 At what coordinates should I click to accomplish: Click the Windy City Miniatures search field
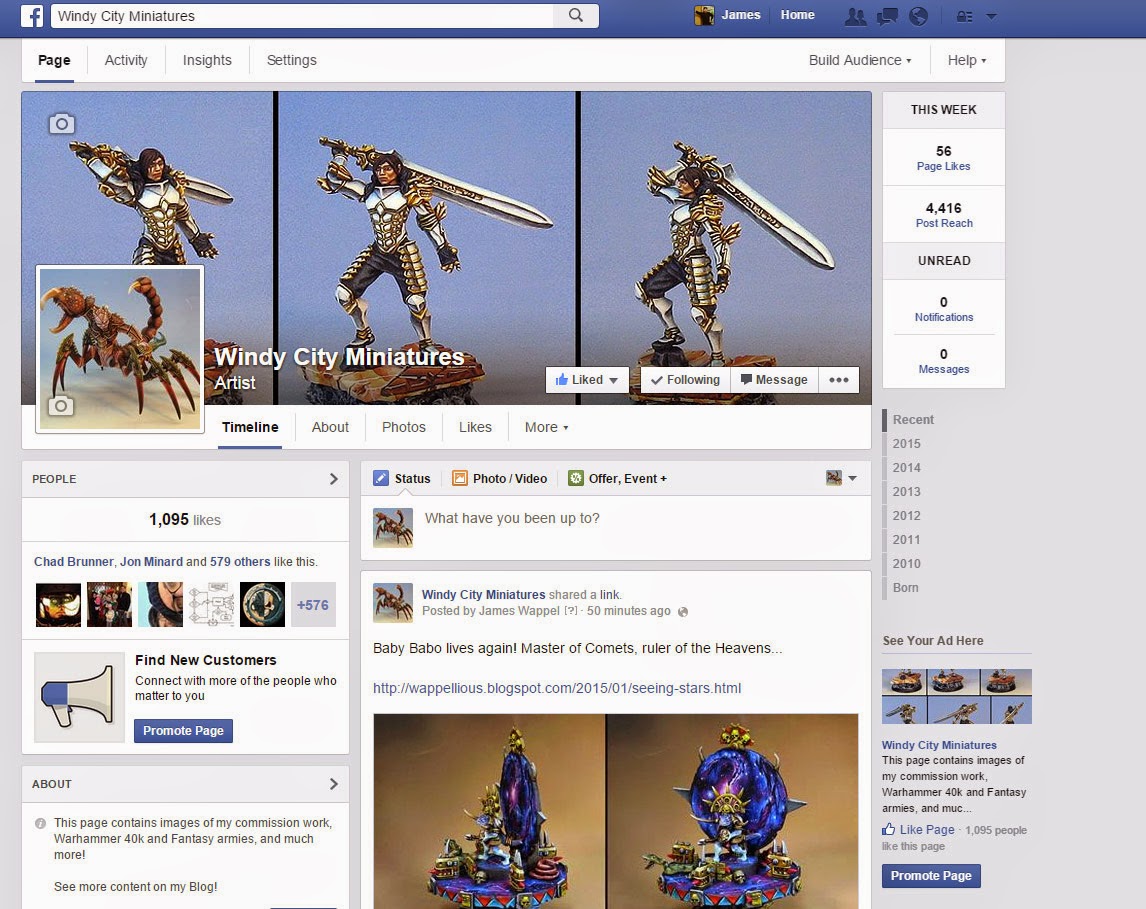(x=302, y=15)
